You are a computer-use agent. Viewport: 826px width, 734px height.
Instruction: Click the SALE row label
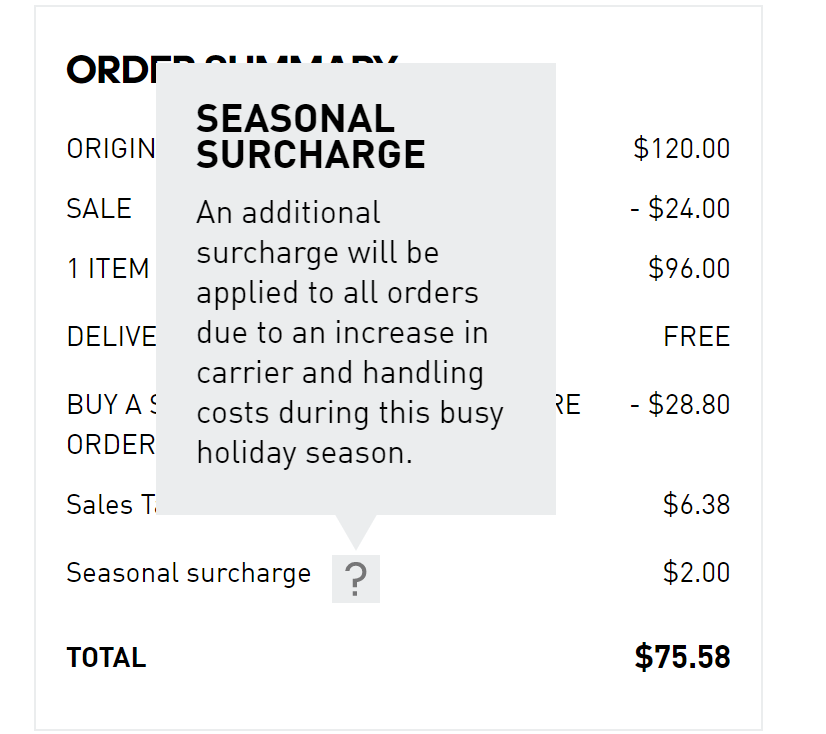(x=99, y=208)
